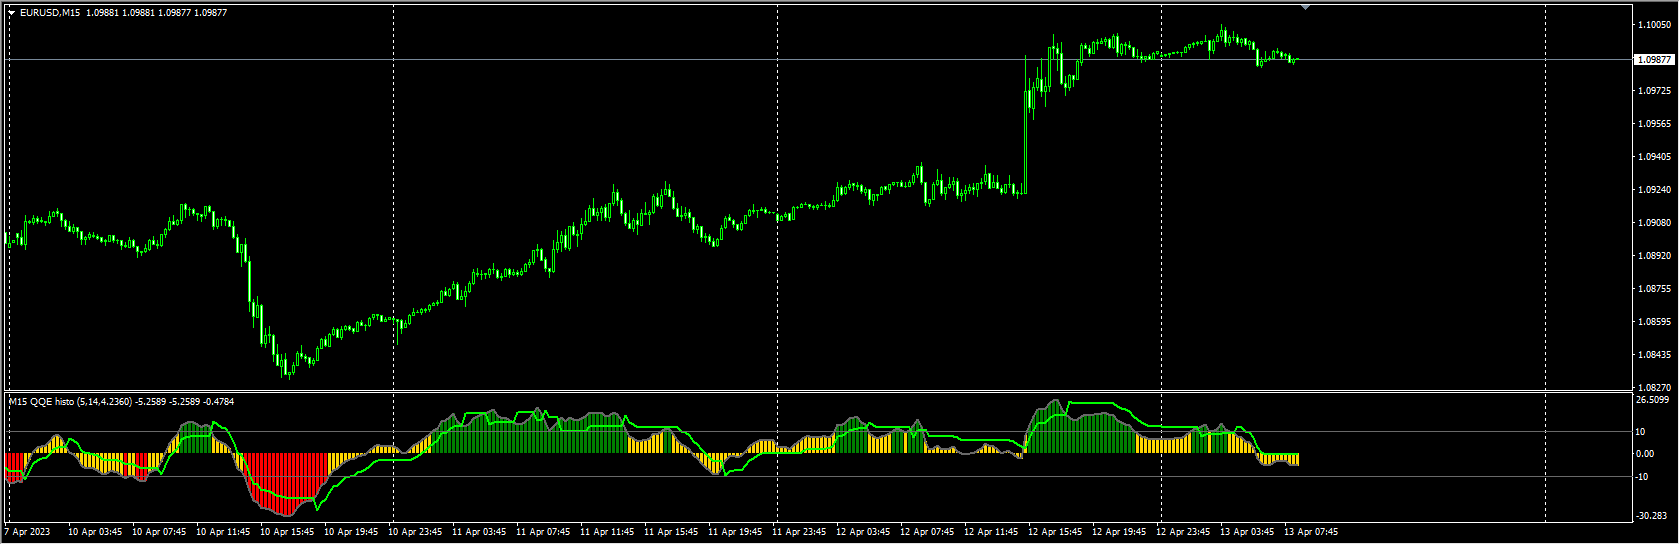Click the 12 Apr 15:45 time label
This screenshot has width=1680, height=545.
coord(1055,532)
